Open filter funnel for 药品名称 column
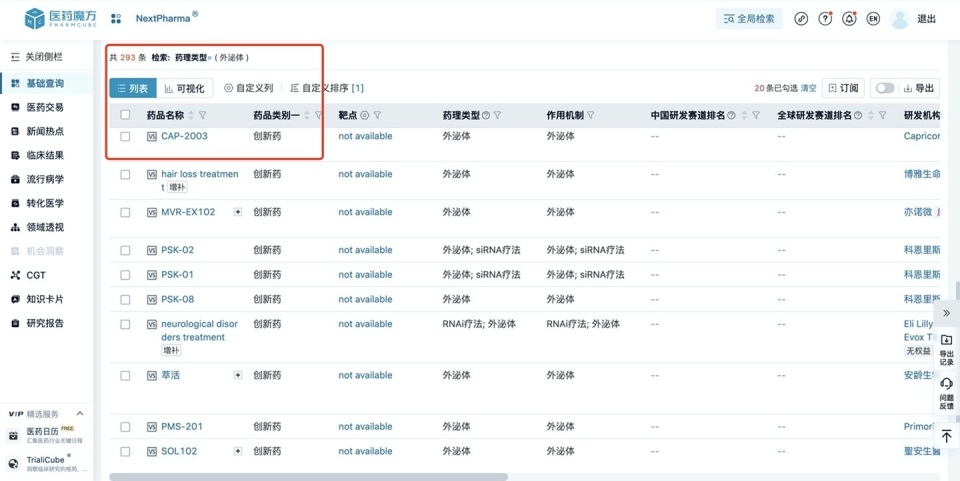 [203, 115]
